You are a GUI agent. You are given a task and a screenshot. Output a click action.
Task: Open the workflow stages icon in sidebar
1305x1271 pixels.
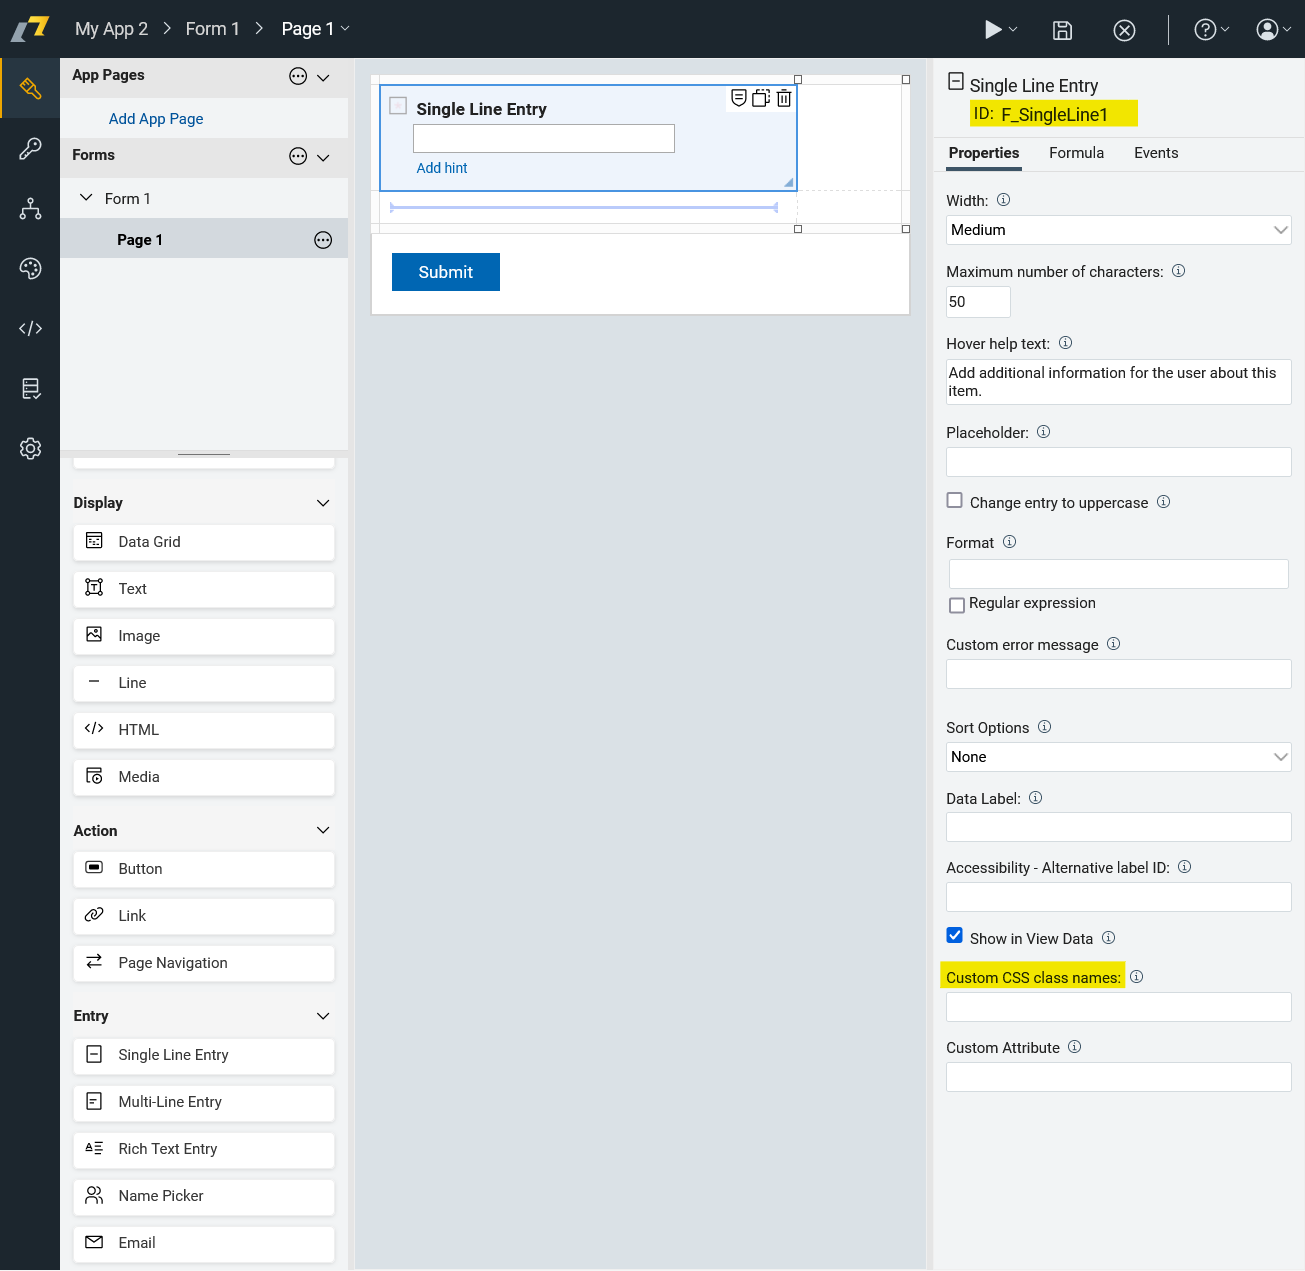tap(30, 208)
